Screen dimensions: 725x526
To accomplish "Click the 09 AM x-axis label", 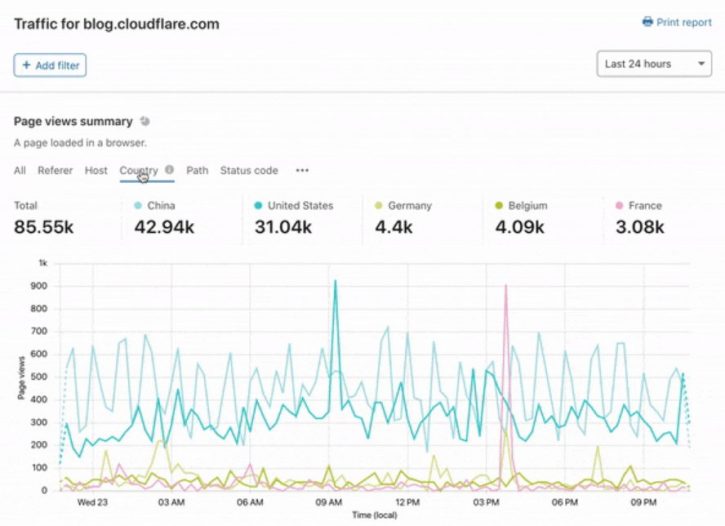I will pos(329,502).
